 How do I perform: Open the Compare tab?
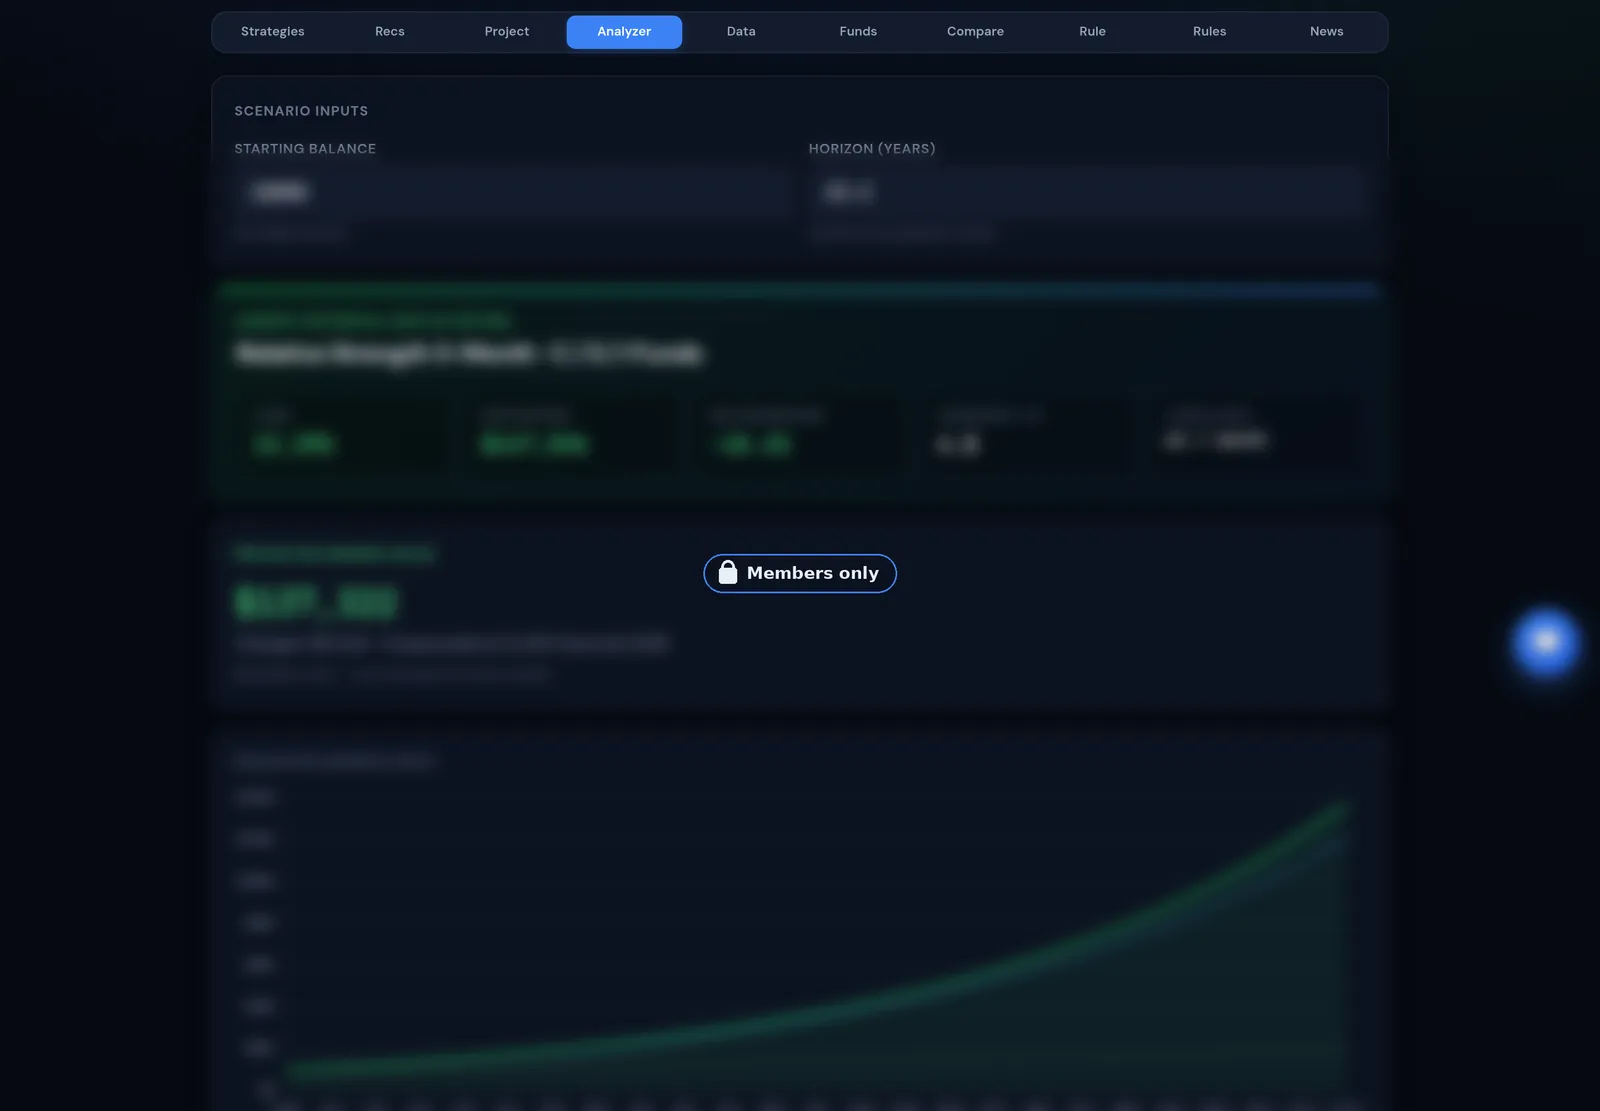pos(975,32)
